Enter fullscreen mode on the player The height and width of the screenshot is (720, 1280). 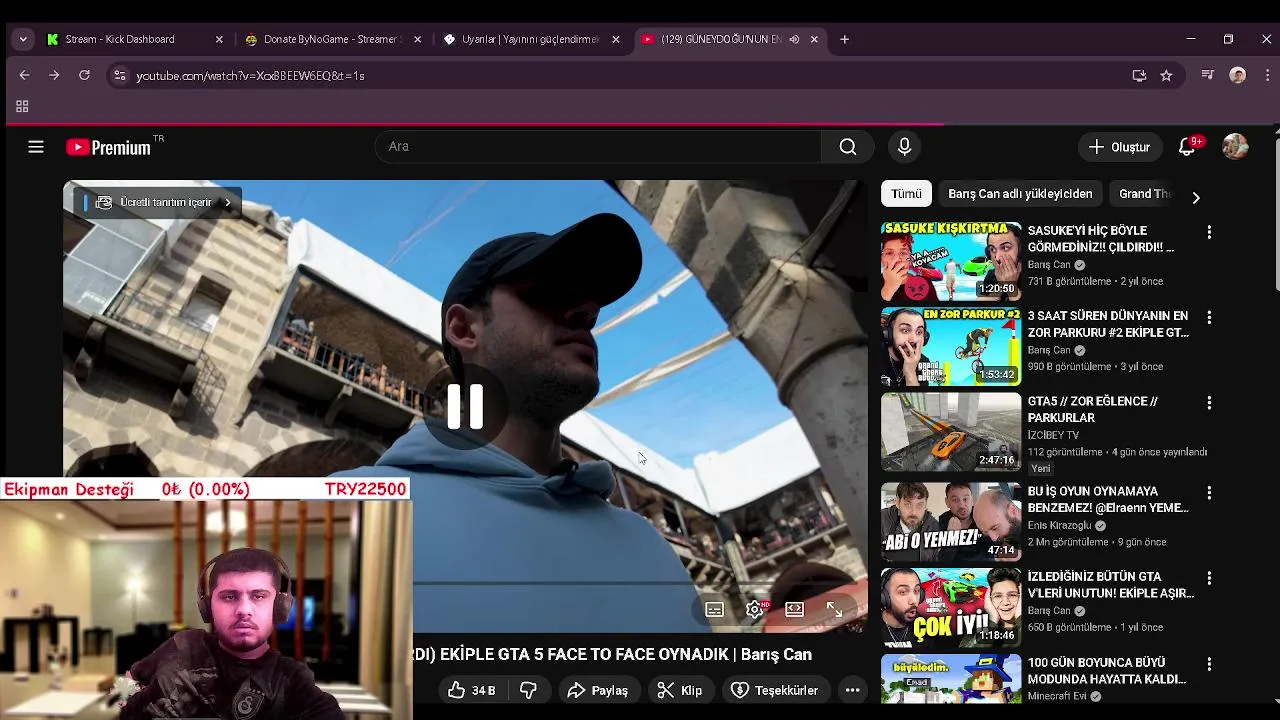[834, 609]
